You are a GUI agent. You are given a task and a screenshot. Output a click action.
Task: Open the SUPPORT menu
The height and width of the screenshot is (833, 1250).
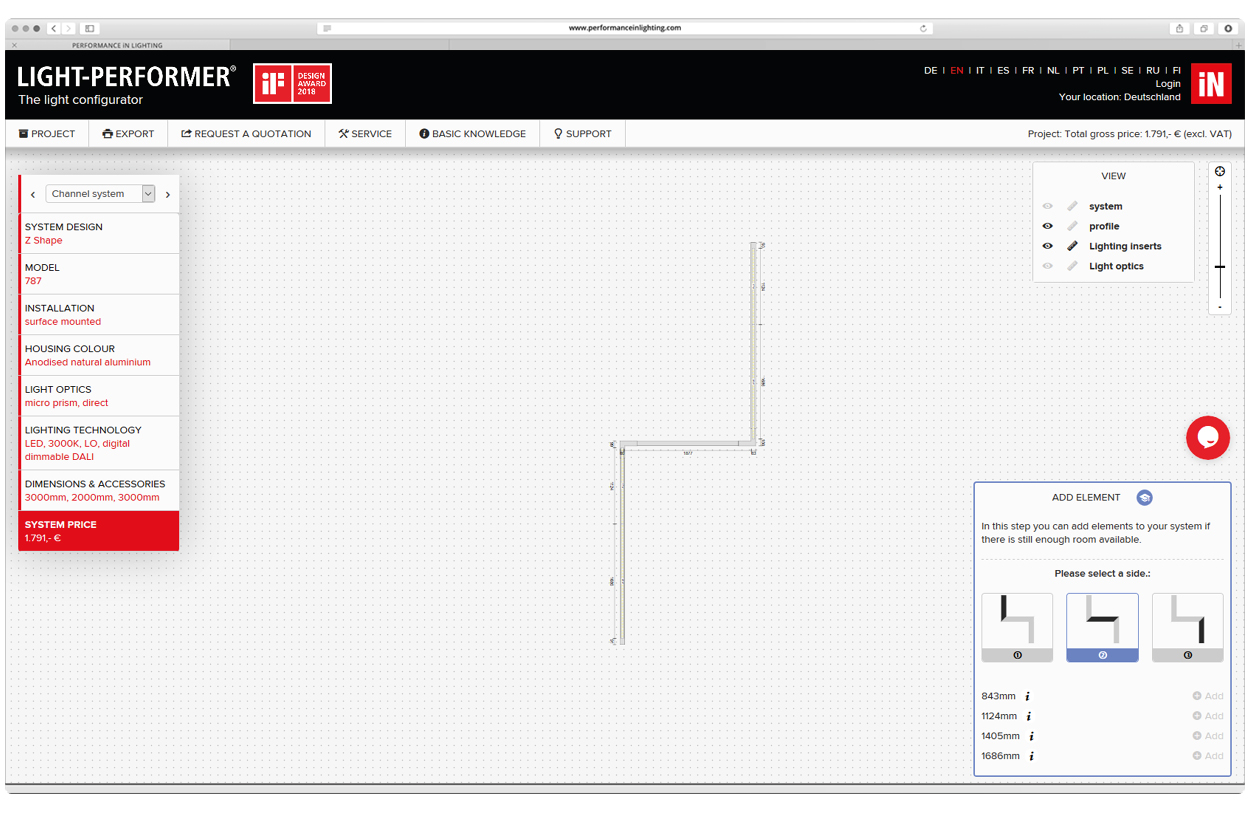coord(583,134)
